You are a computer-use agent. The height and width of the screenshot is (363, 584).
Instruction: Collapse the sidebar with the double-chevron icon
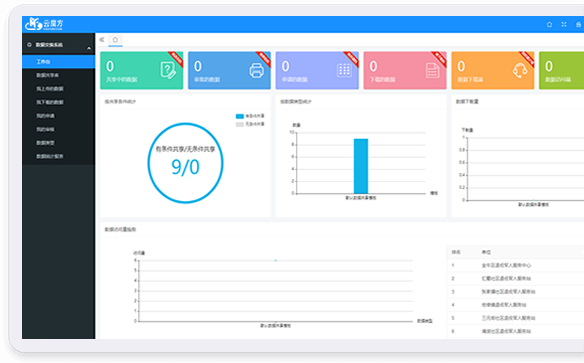pyautogui.click(x=102, y=39)
